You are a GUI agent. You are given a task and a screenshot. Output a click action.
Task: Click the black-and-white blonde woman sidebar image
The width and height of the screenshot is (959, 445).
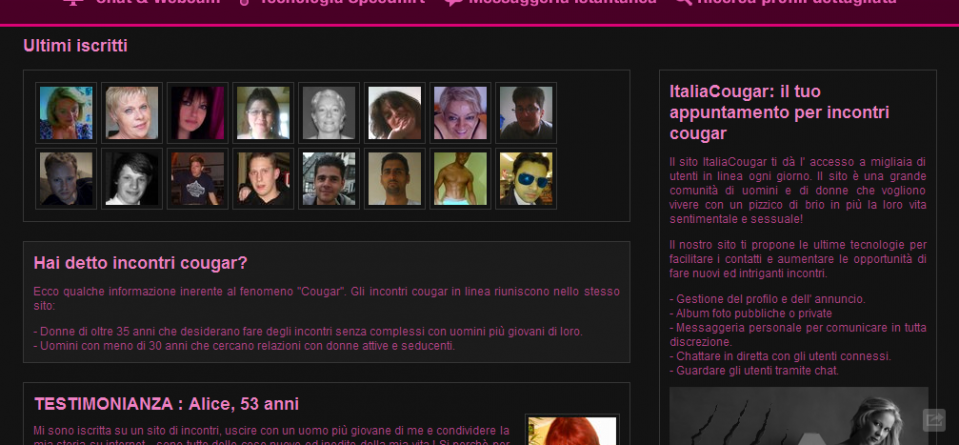point(798,416)
